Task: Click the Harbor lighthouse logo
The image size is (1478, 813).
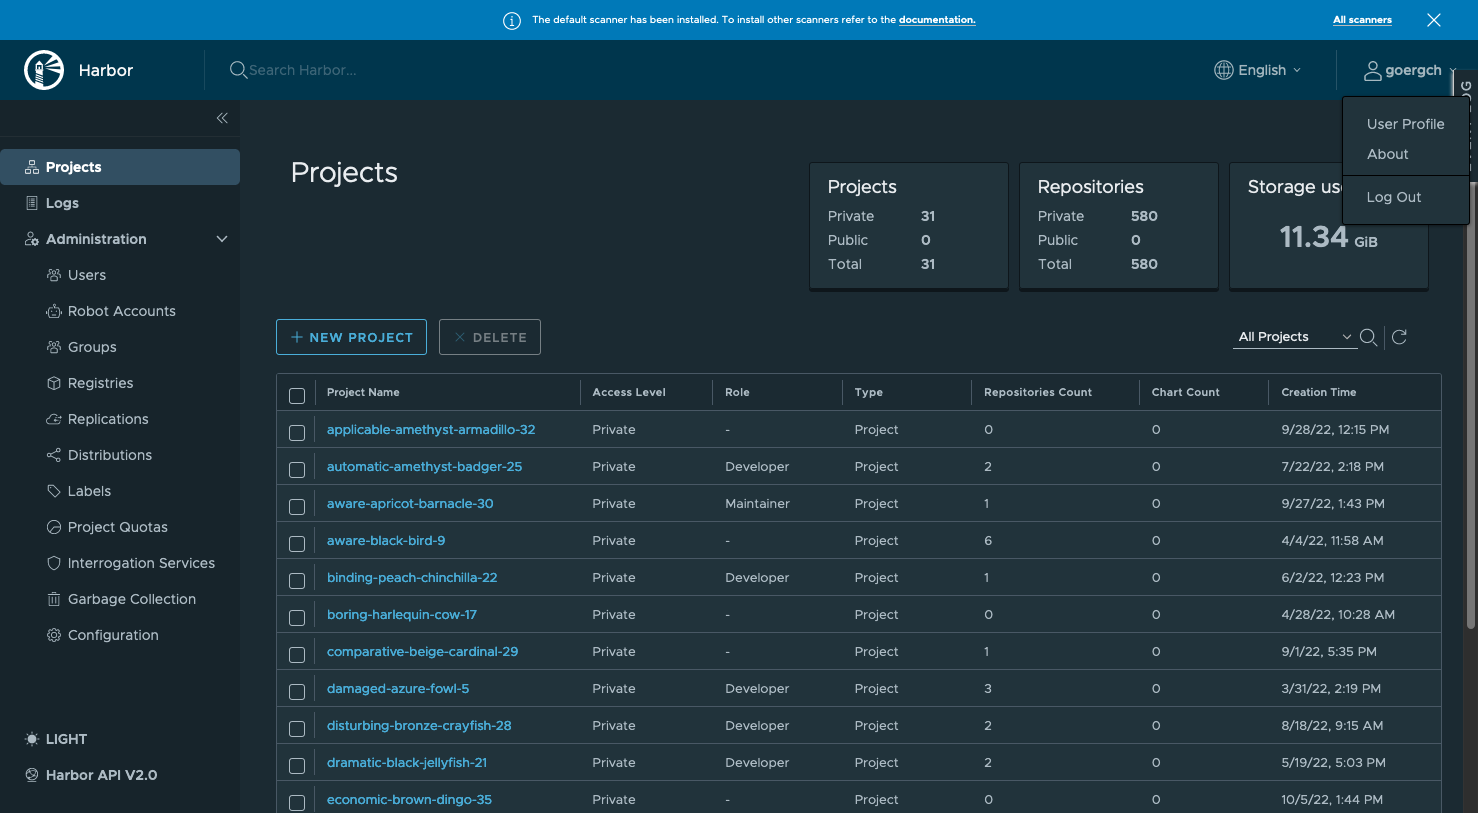Action: 44,70
